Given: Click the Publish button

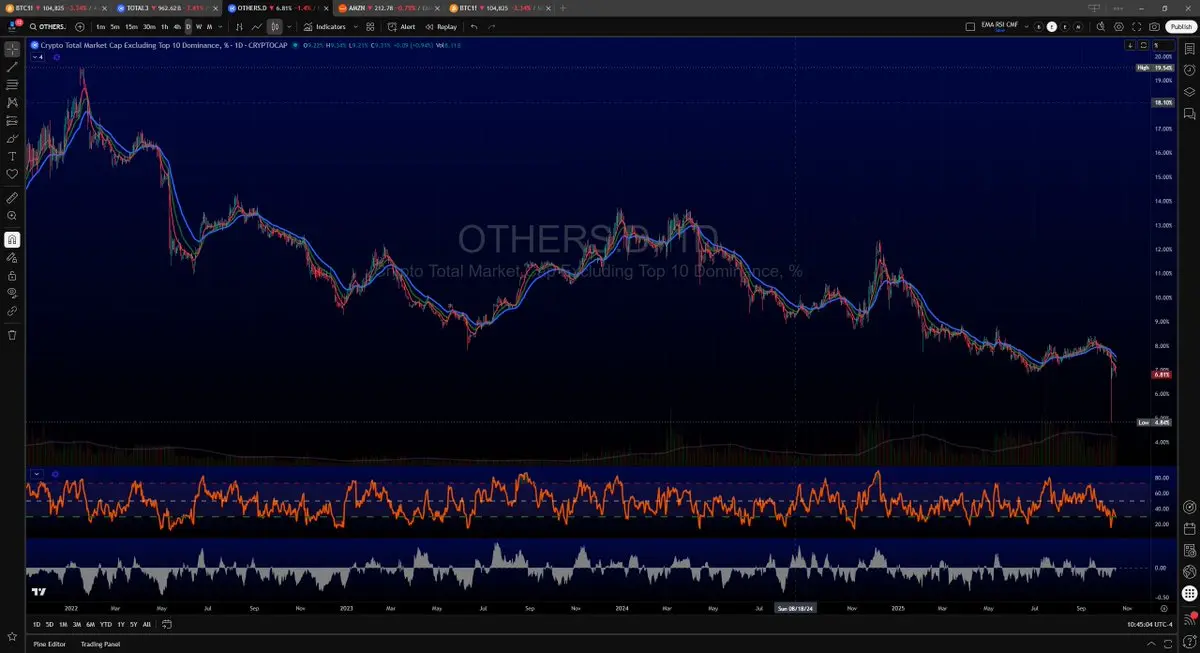Looking at the screenshot, I should pos(1180,27).
